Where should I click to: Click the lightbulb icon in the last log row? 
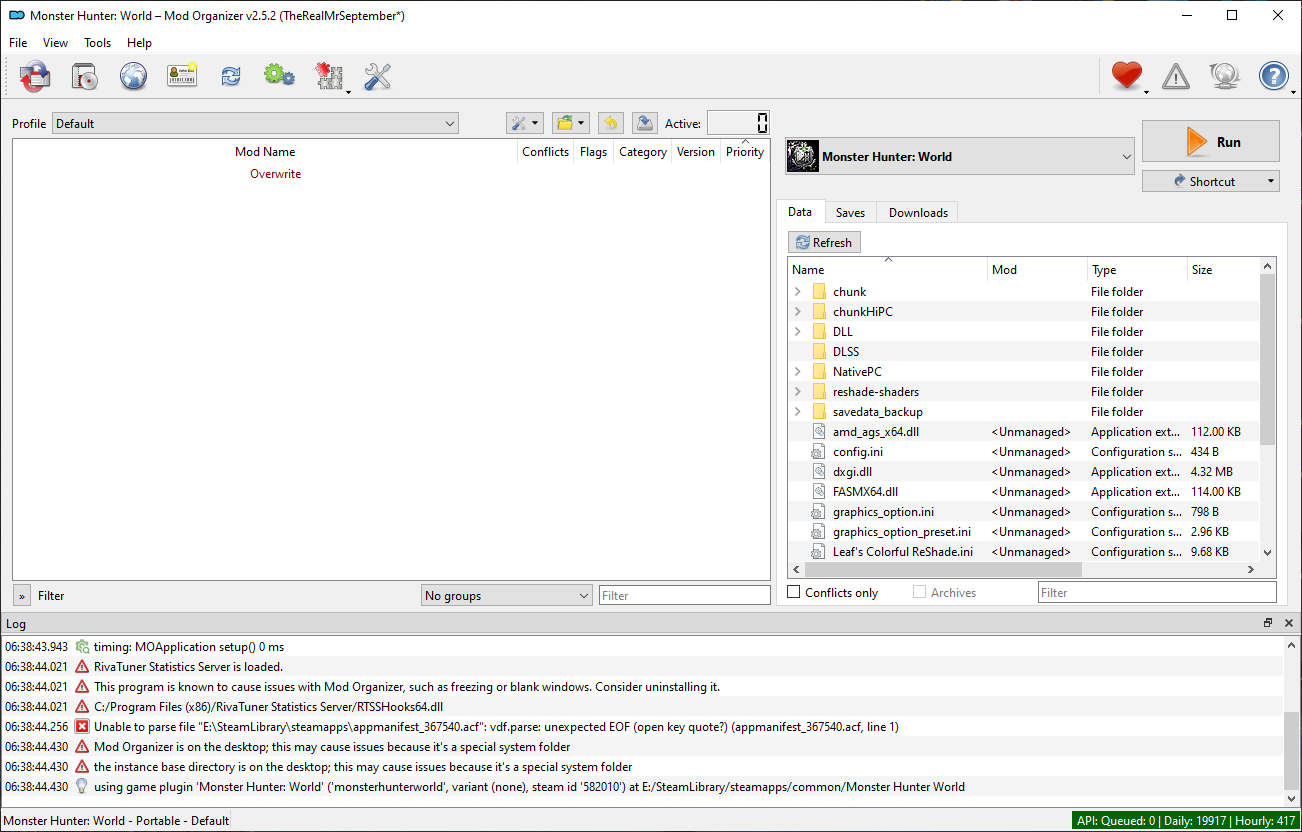click(x=82, y=787)
